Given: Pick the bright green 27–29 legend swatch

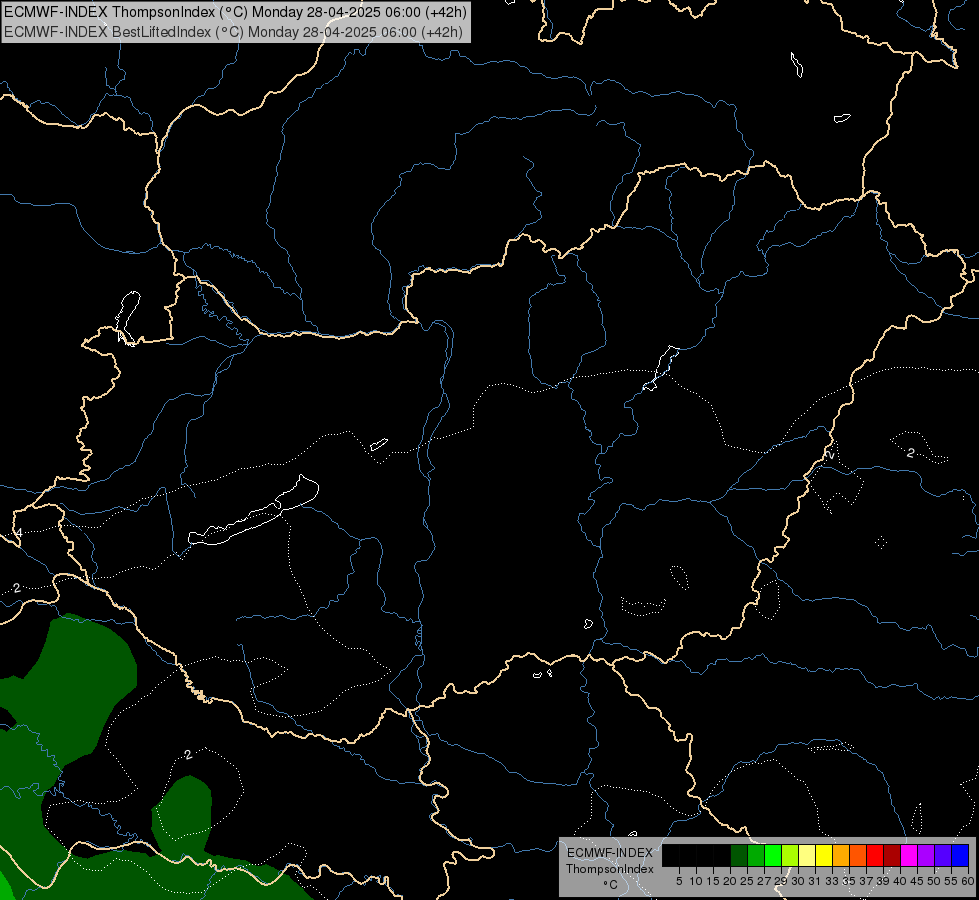Looking at the screenshot, I should point(773,855).
